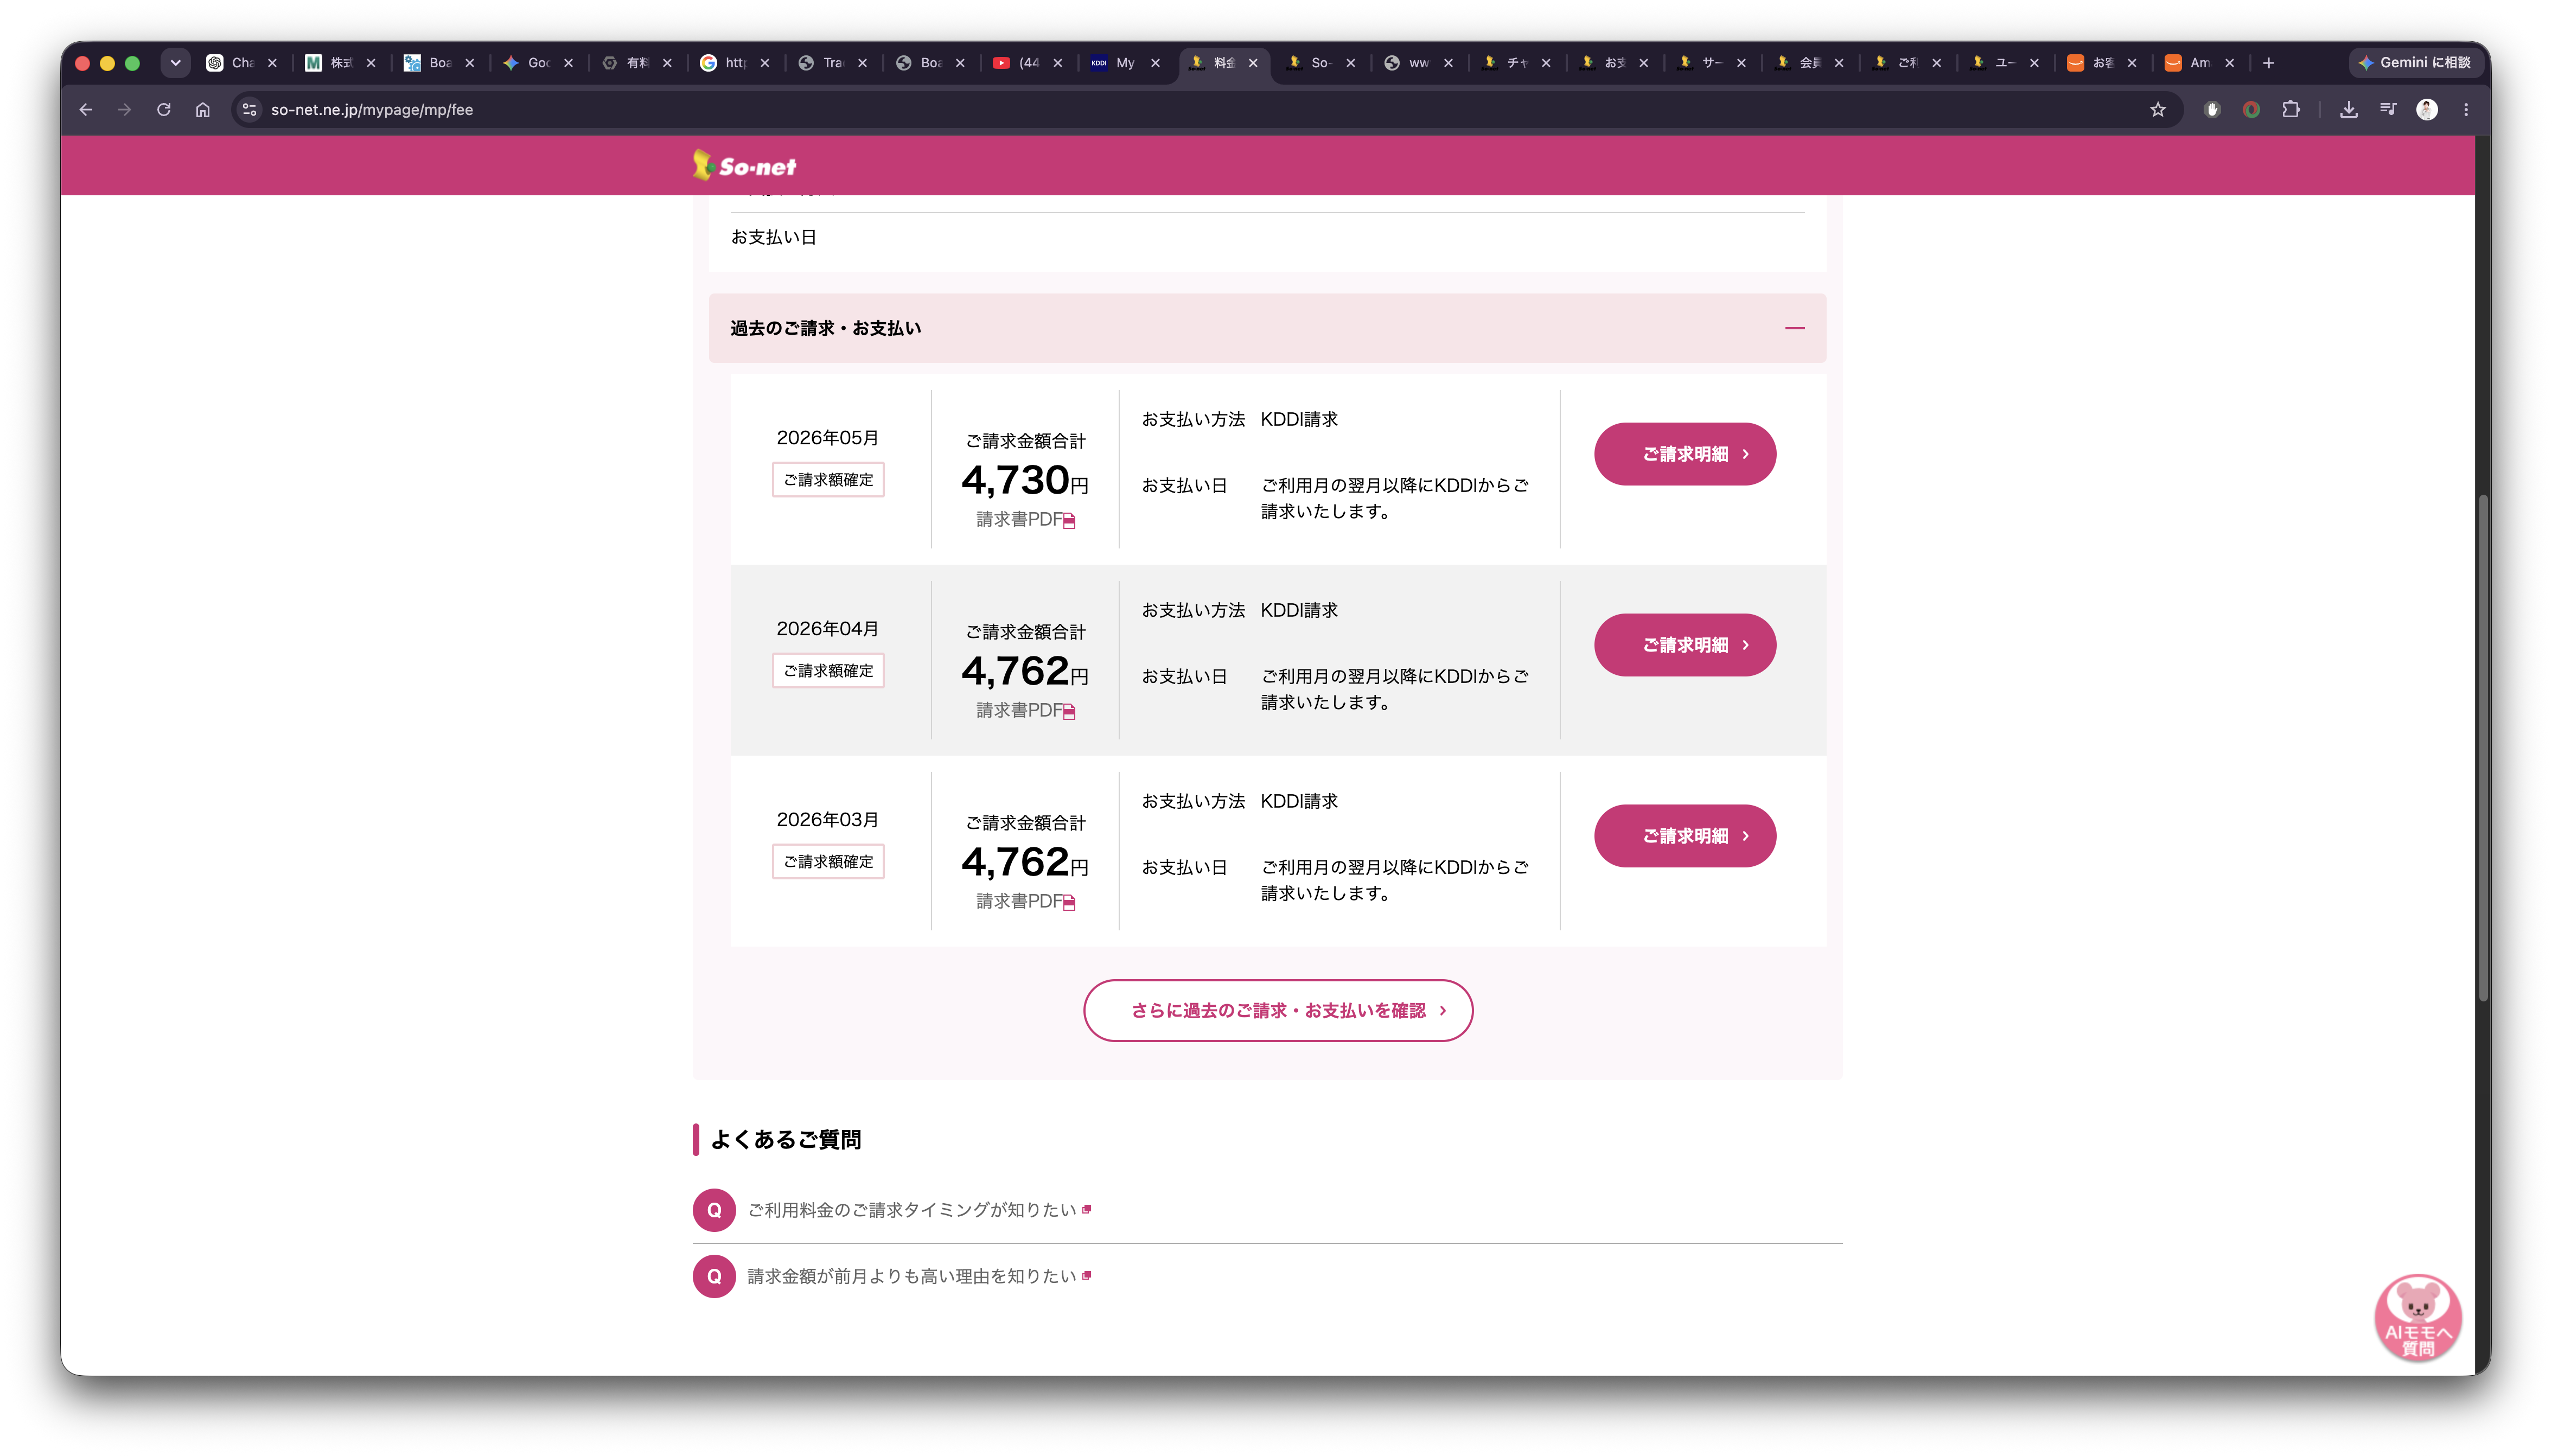2552x1456 pixels.
Task: Collapse the 過去のご請求・お支払い section
Action: point(1795,328)
